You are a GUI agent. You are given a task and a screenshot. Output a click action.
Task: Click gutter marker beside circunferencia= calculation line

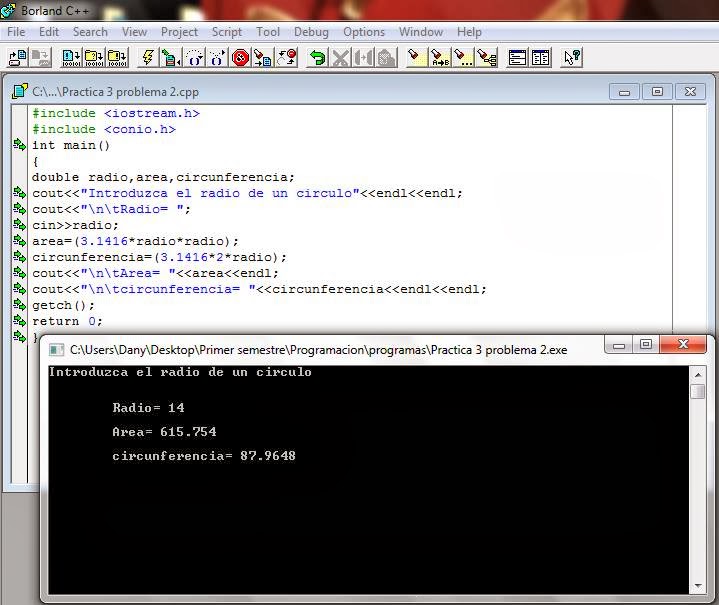tap(20, 257)
